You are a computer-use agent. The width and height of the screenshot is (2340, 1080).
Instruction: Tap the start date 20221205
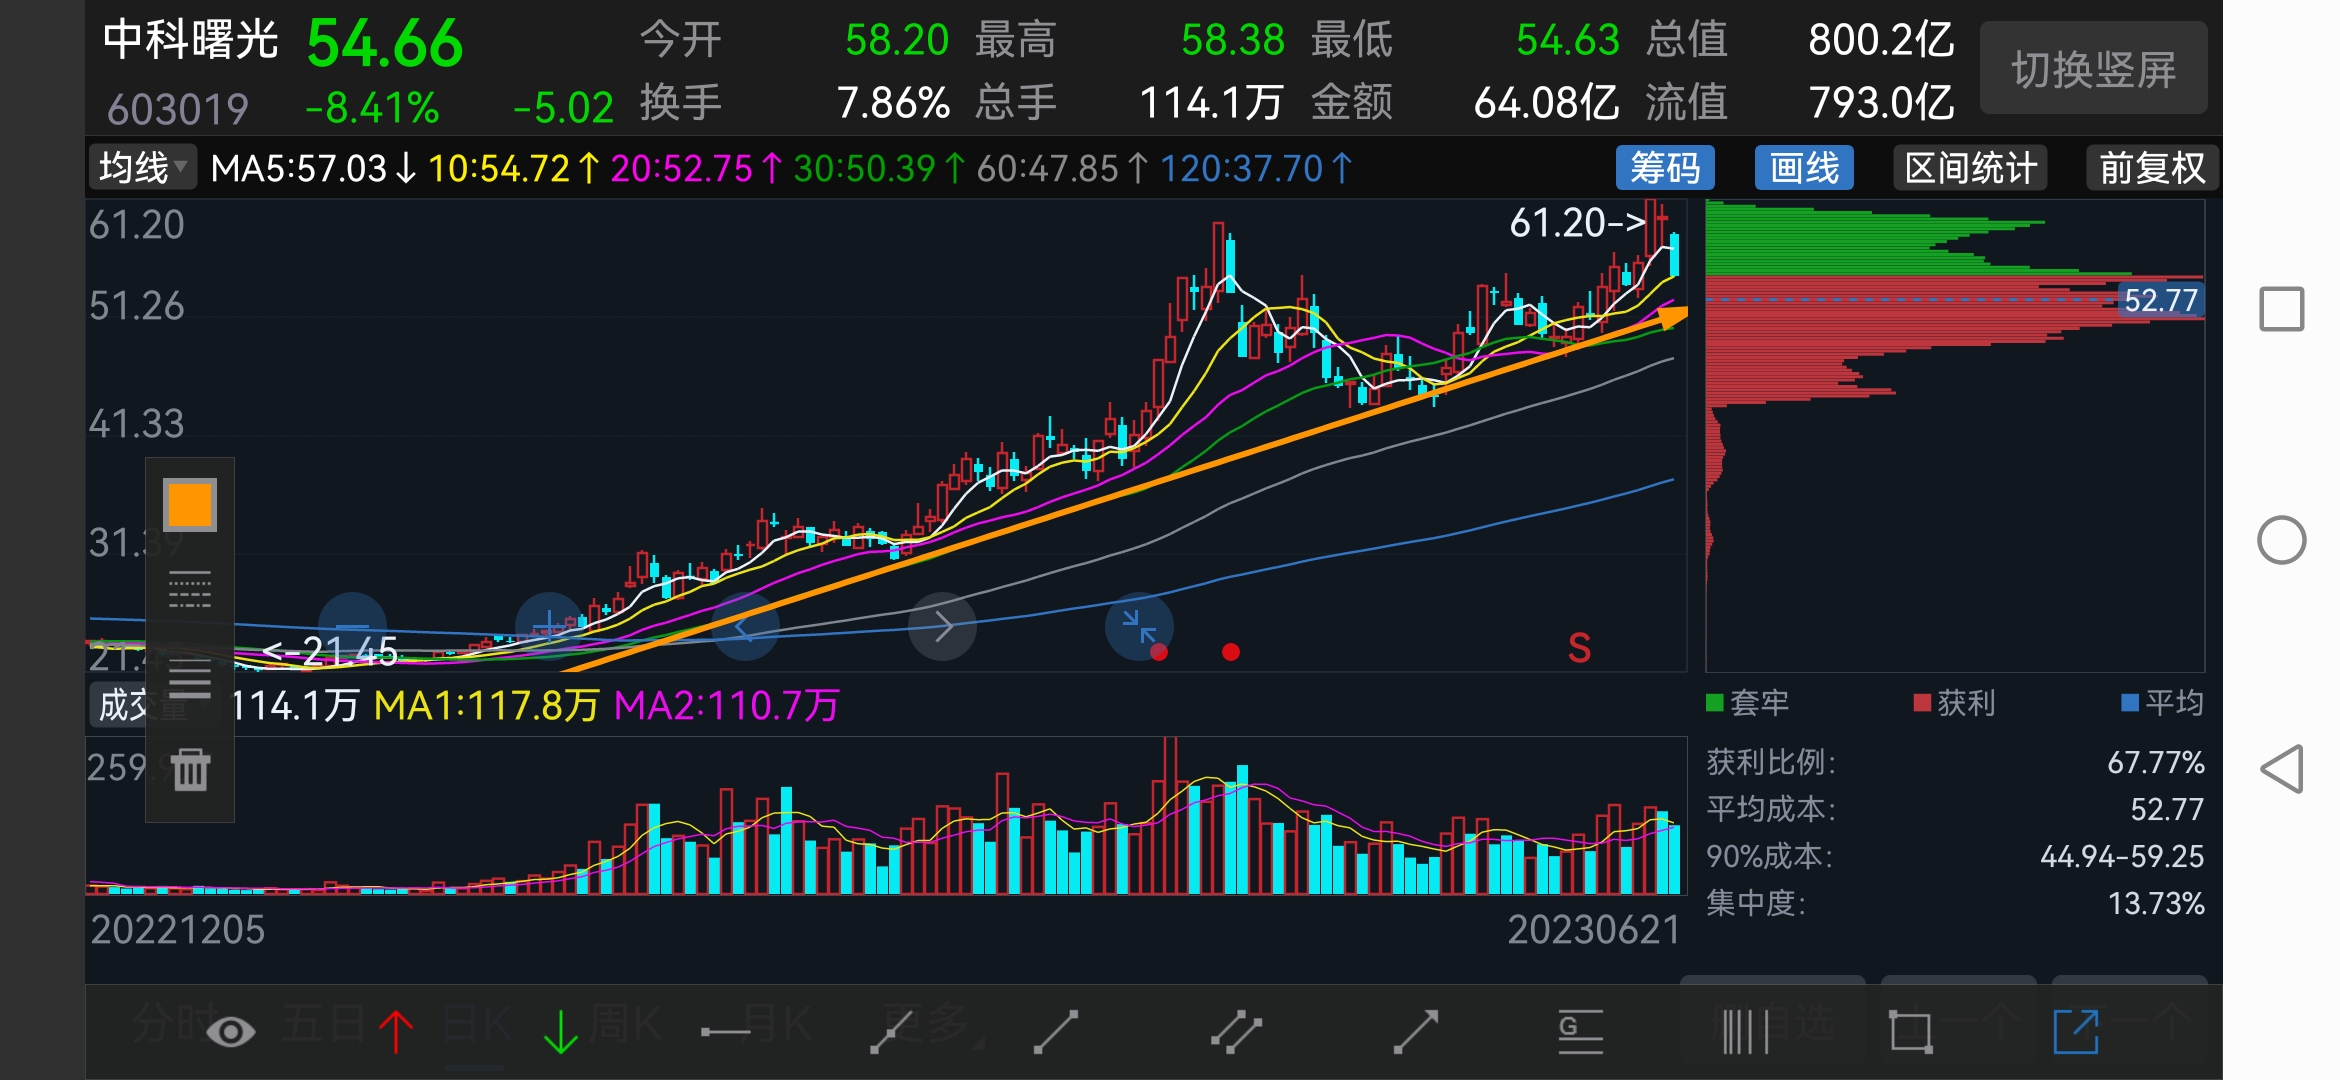tap(178, 930)
